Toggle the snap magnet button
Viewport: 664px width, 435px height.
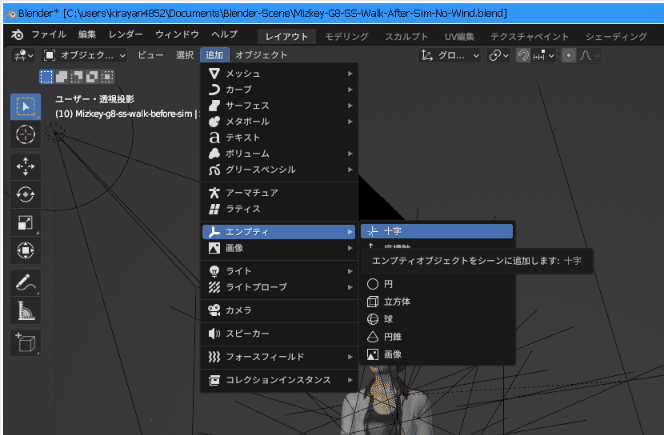pos(523,55)
